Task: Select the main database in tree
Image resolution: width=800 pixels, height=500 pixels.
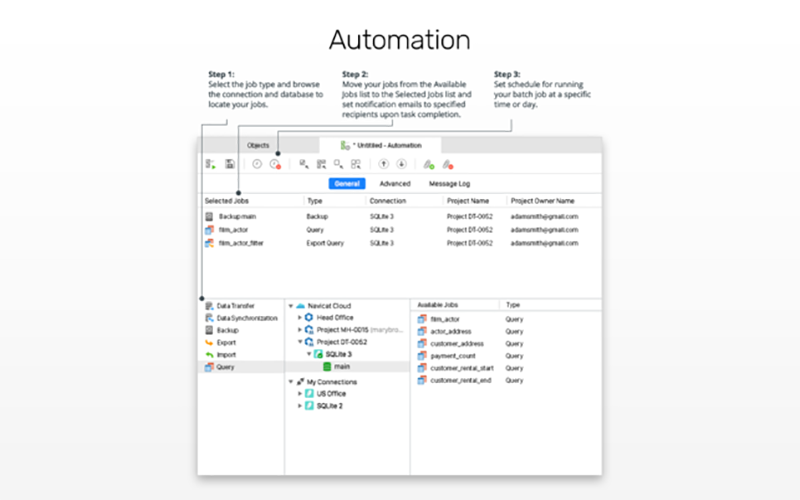Action: click(341, 367)
